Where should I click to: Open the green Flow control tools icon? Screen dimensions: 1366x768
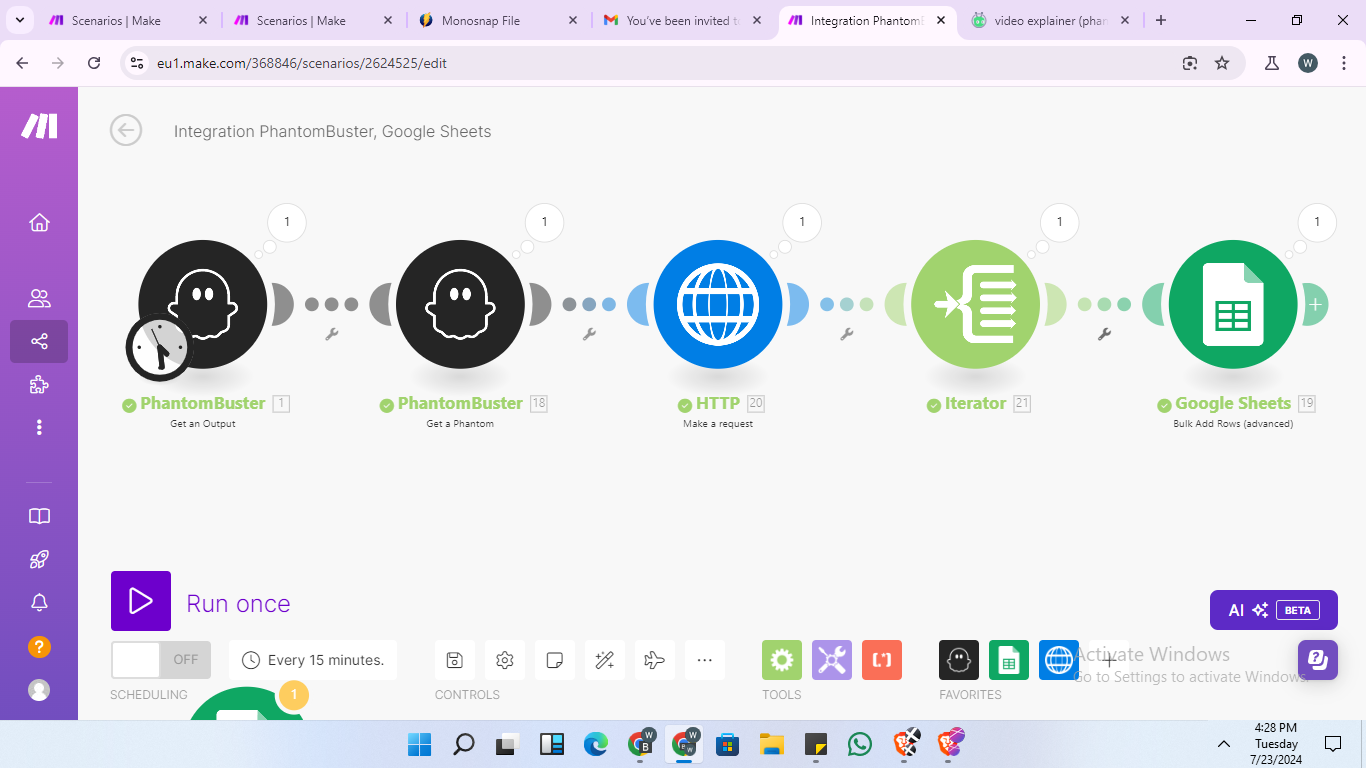[782, 660]
